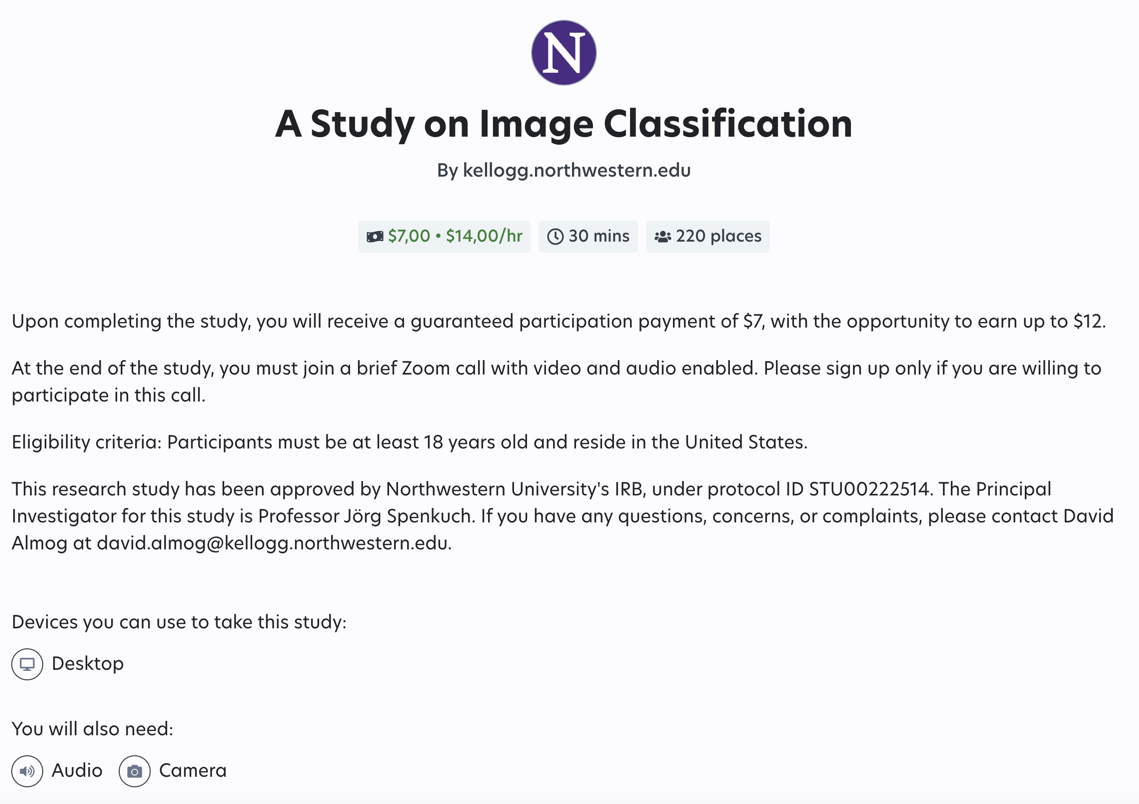1139x804 pixels.
Task: Click the Camera icon
Action: tap(135, 771)
